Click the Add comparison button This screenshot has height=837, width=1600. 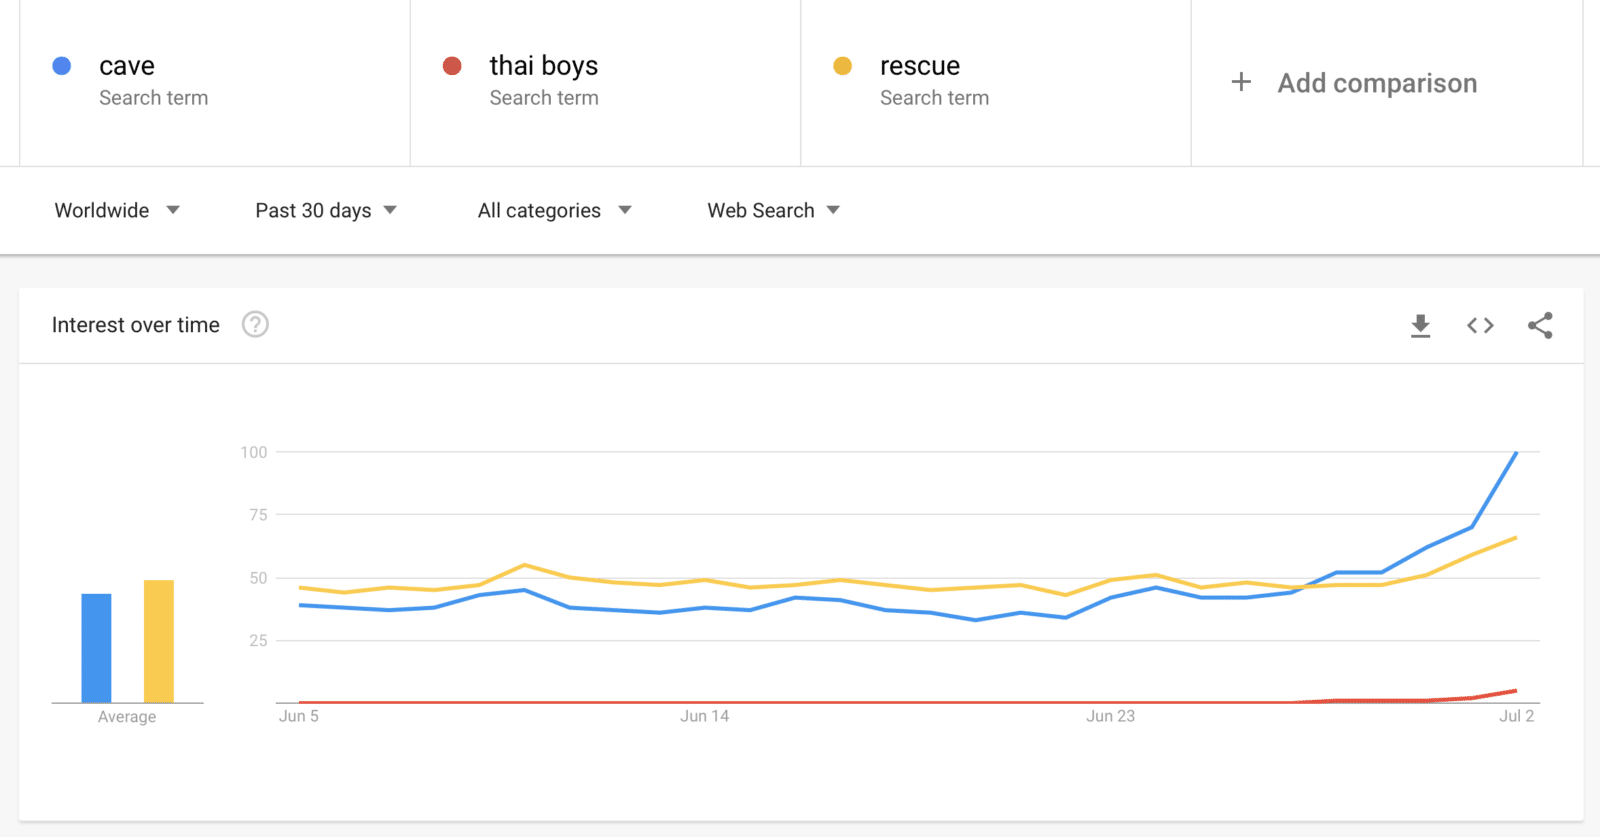[1376, 83]
